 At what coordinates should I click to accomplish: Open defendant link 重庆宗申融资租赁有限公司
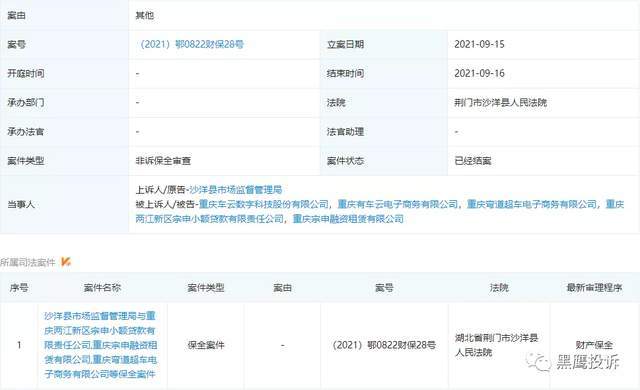click(348, 219)
